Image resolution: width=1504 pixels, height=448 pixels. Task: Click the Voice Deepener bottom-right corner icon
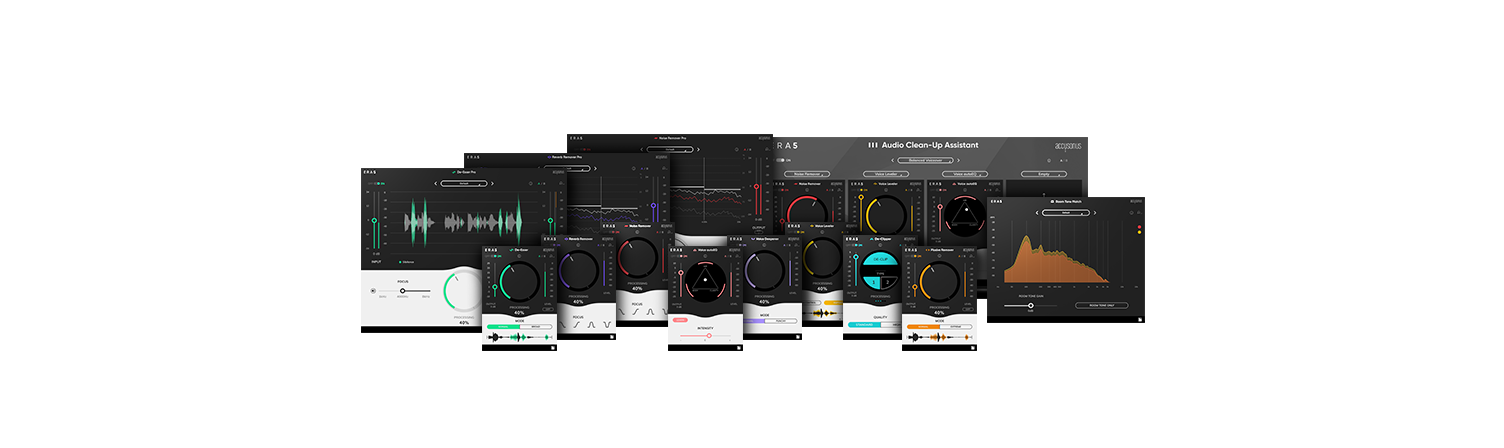pyautogui.click(x=797, y=336)
